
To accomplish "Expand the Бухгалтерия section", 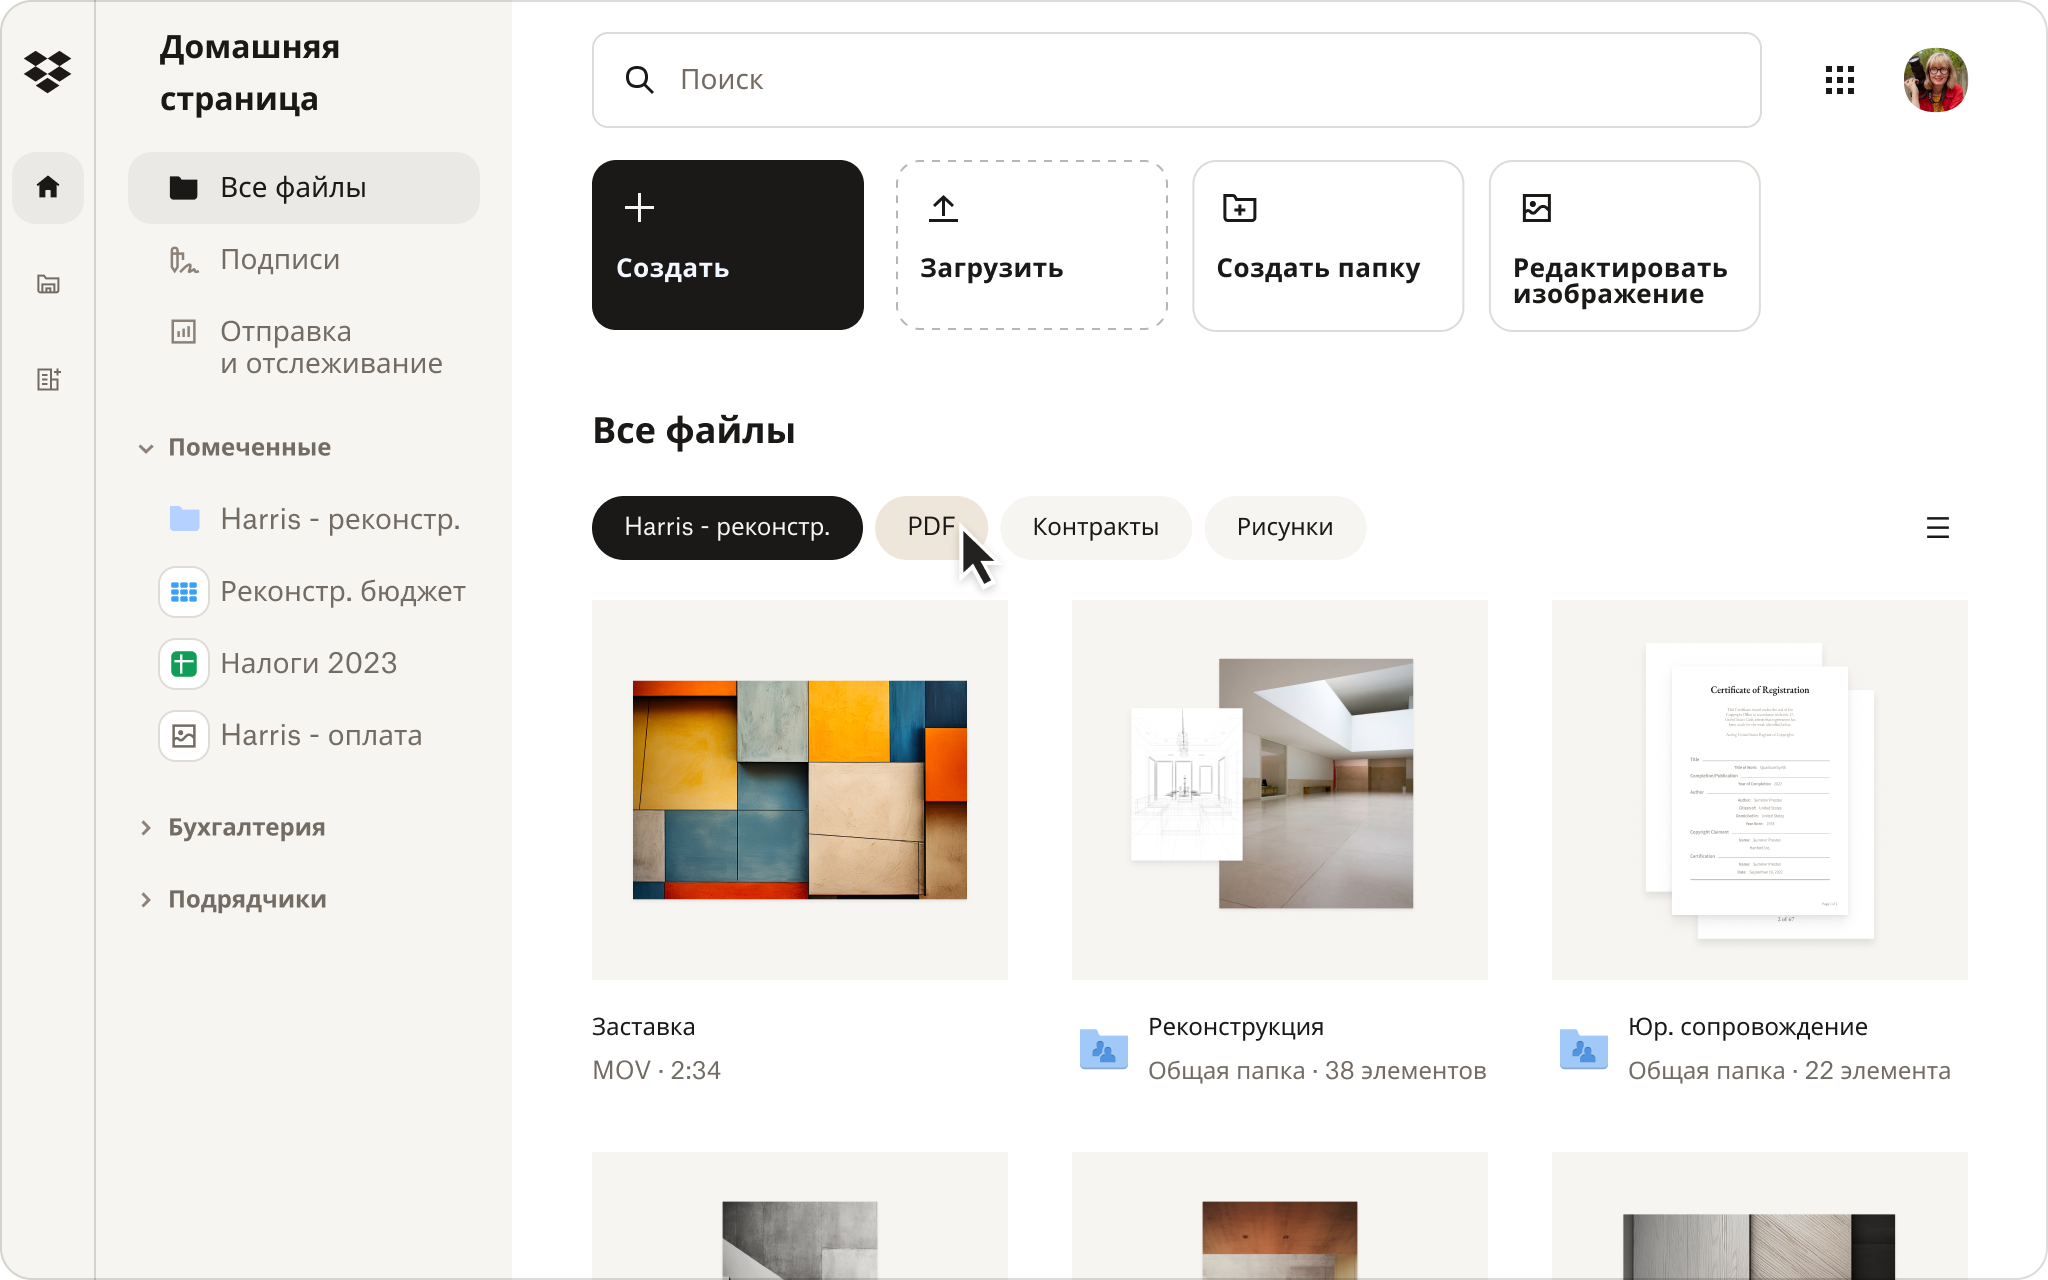I will (x=146, y=828).
